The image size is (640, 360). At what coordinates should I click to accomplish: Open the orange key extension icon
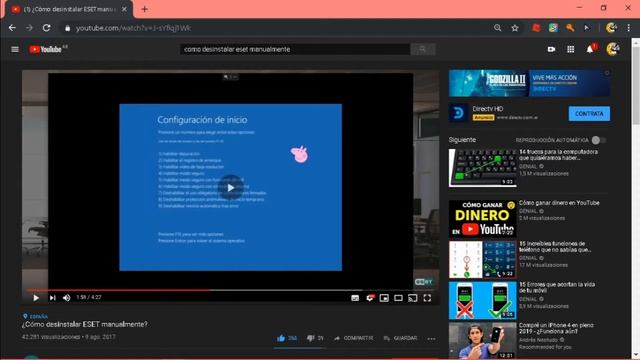[570, 28]
